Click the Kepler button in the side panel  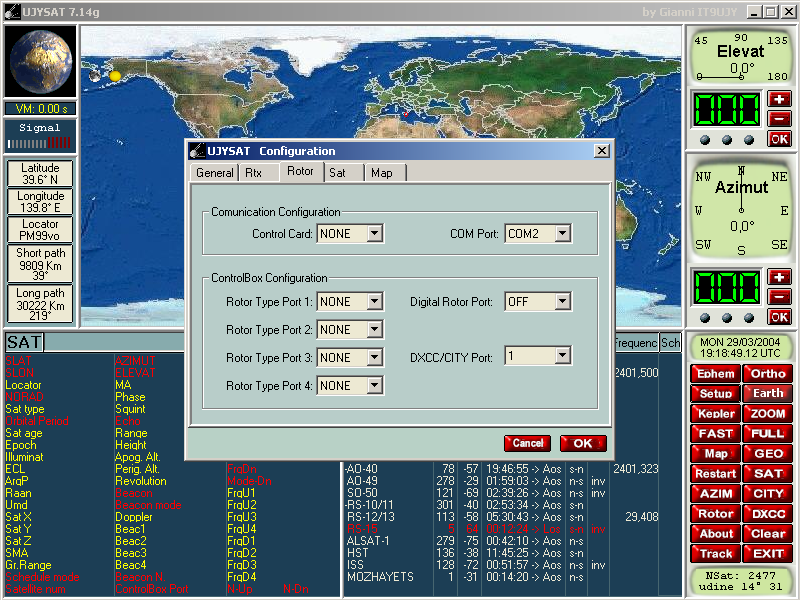[x=716, y=413]
